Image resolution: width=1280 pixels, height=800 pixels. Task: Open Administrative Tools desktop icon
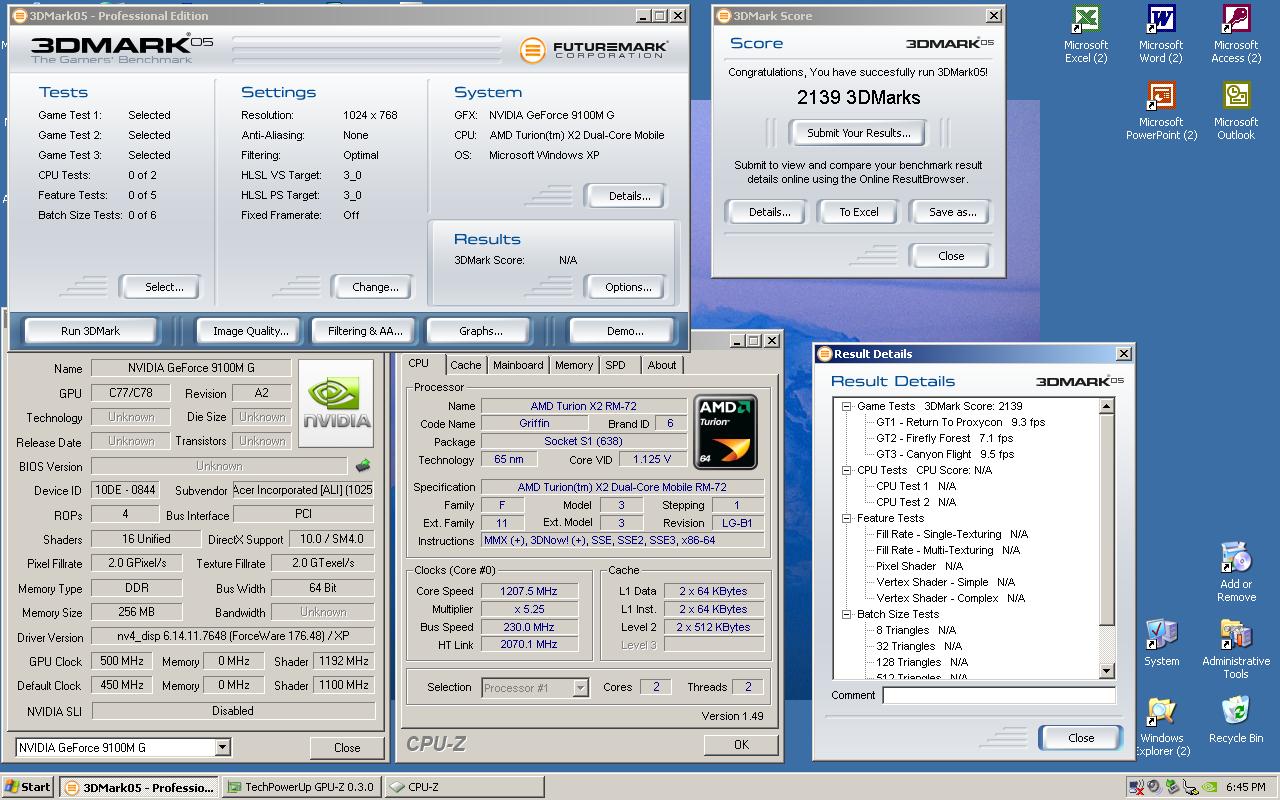tap(1236, 648)
